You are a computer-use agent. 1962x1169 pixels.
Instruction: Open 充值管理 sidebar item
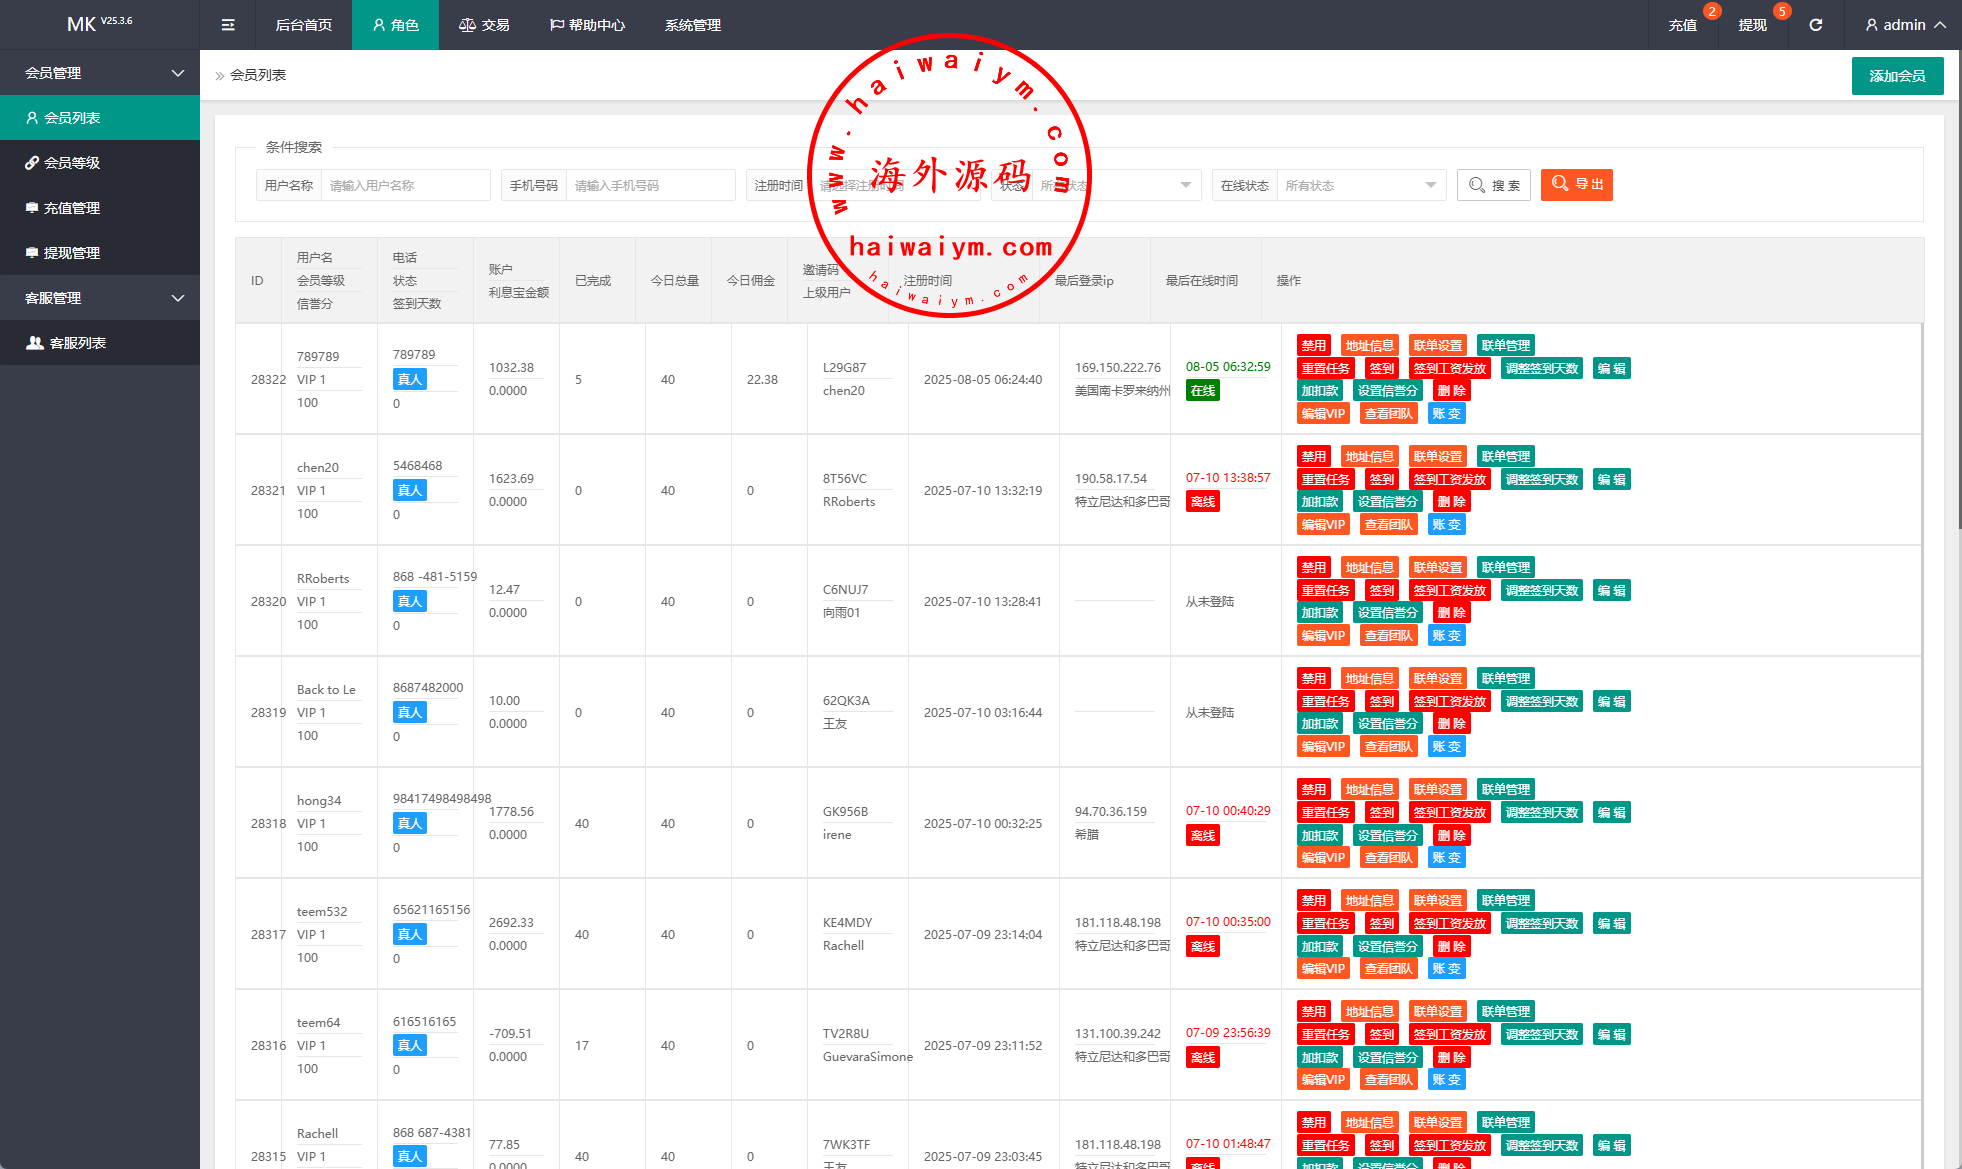point(72,208)
